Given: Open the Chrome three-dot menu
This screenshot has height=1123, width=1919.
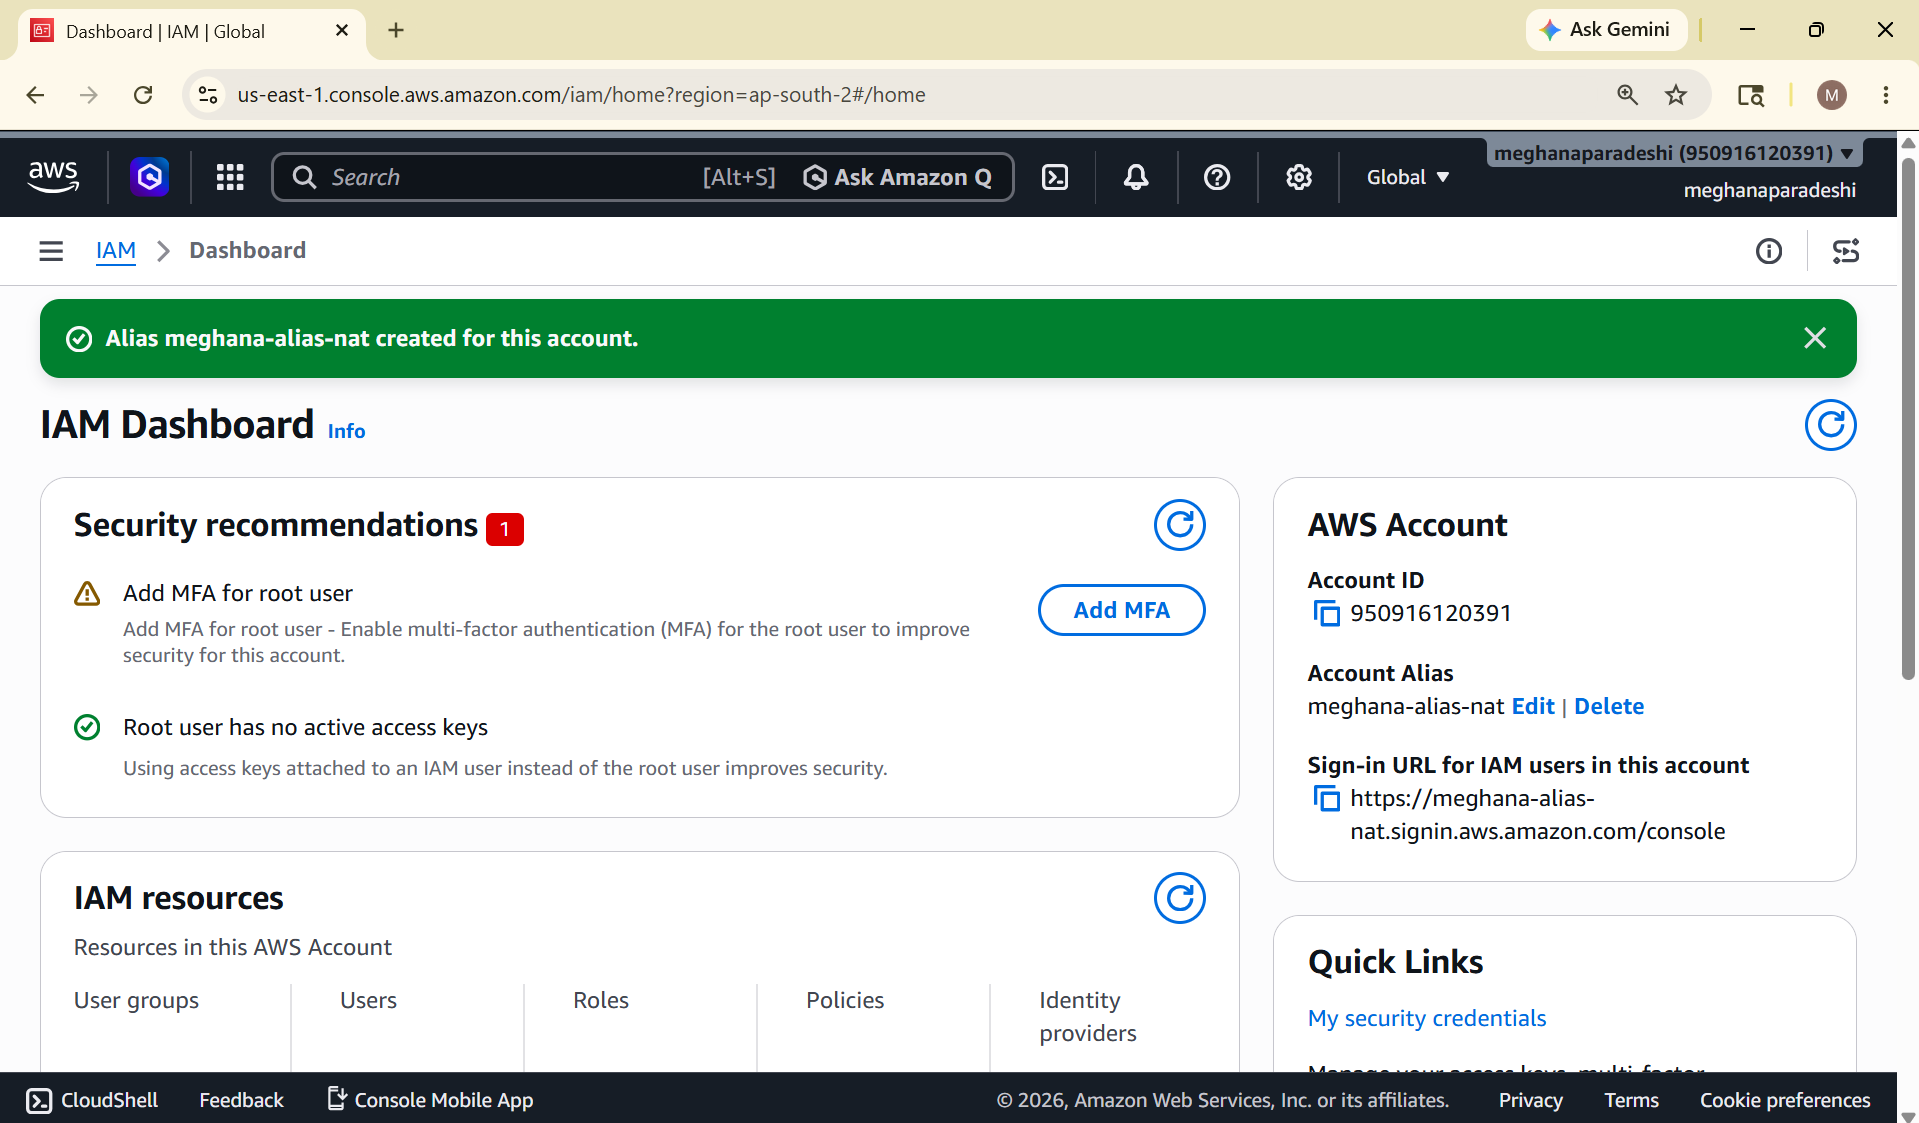Looking at the screenshot, I should (1885, 95).
